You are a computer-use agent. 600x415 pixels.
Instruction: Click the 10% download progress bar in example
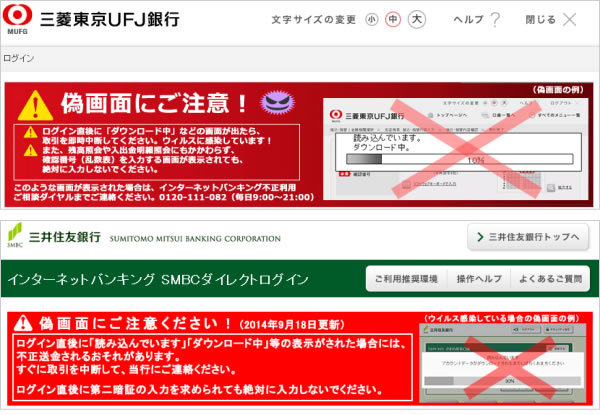click(x=460, y=159)
